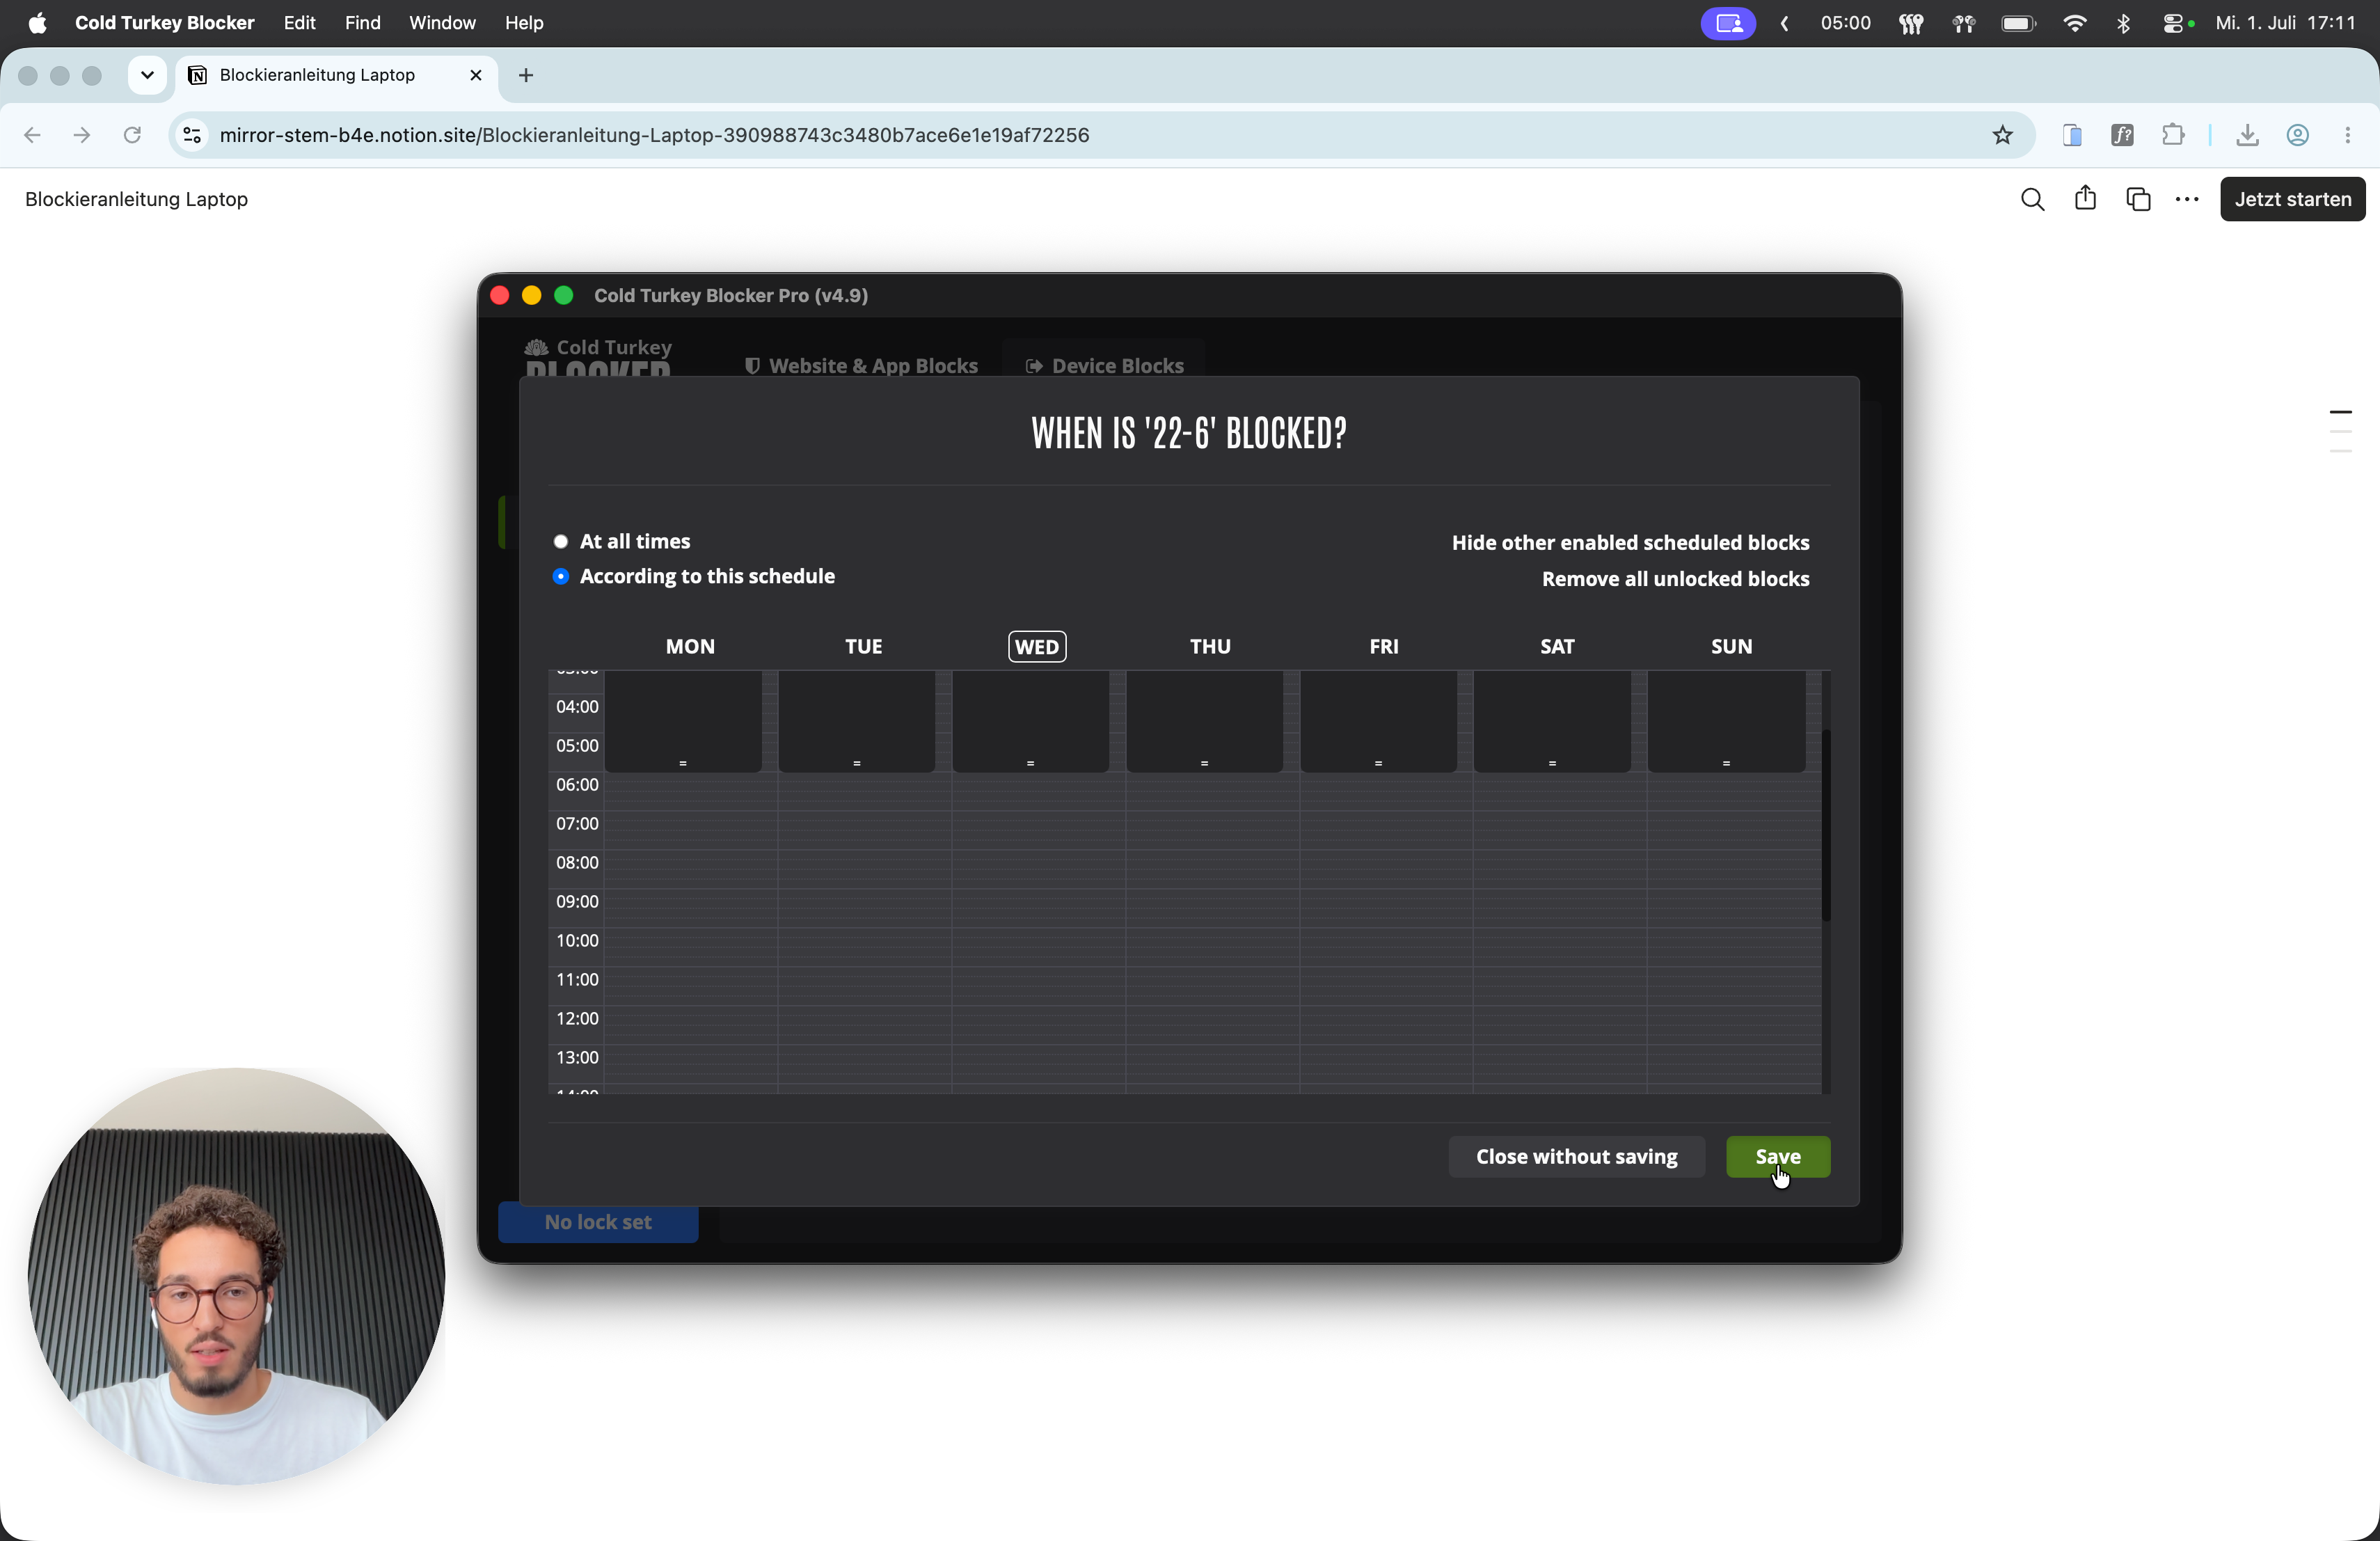The image size is (2380, 1541).
Task: Toggle the WED day header
Action: click(1037, 646)
